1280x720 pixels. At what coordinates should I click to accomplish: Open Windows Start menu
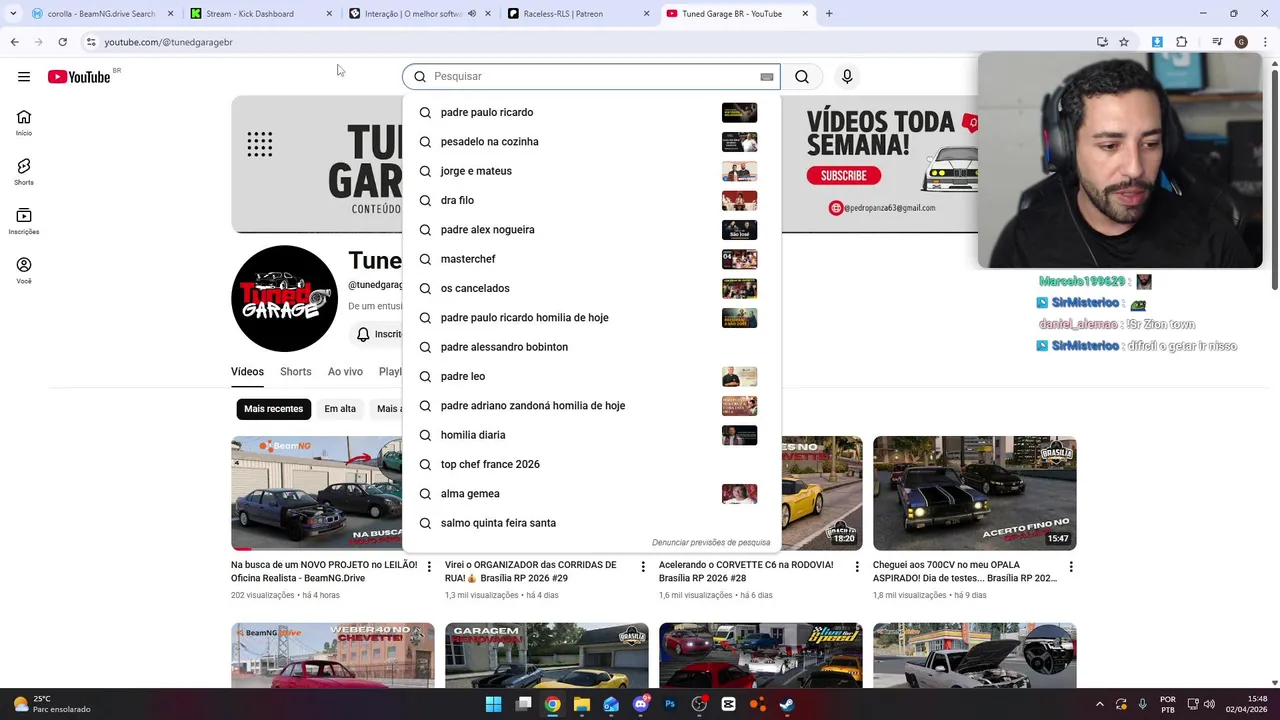[x=493, y=704]
